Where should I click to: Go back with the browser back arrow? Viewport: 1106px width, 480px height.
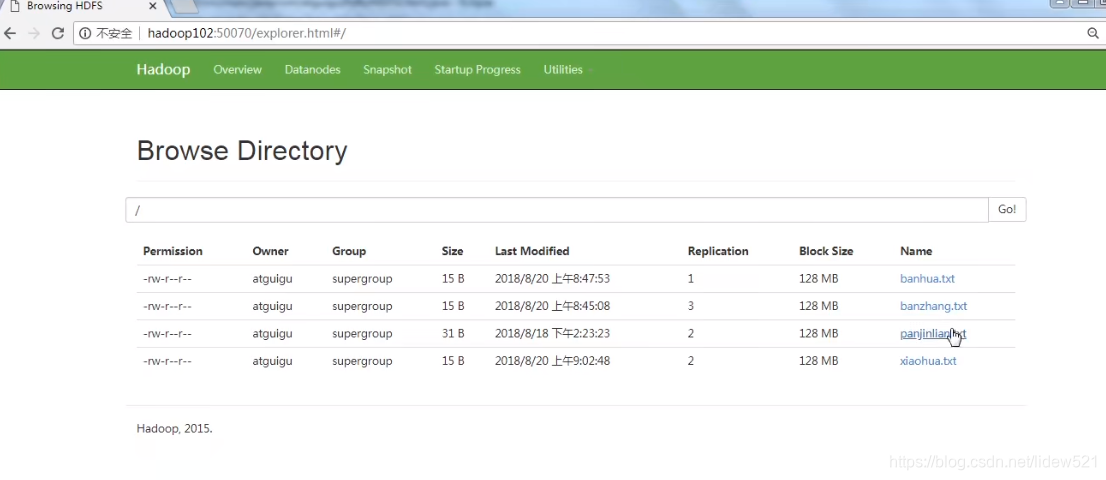[x=10, y=33]
